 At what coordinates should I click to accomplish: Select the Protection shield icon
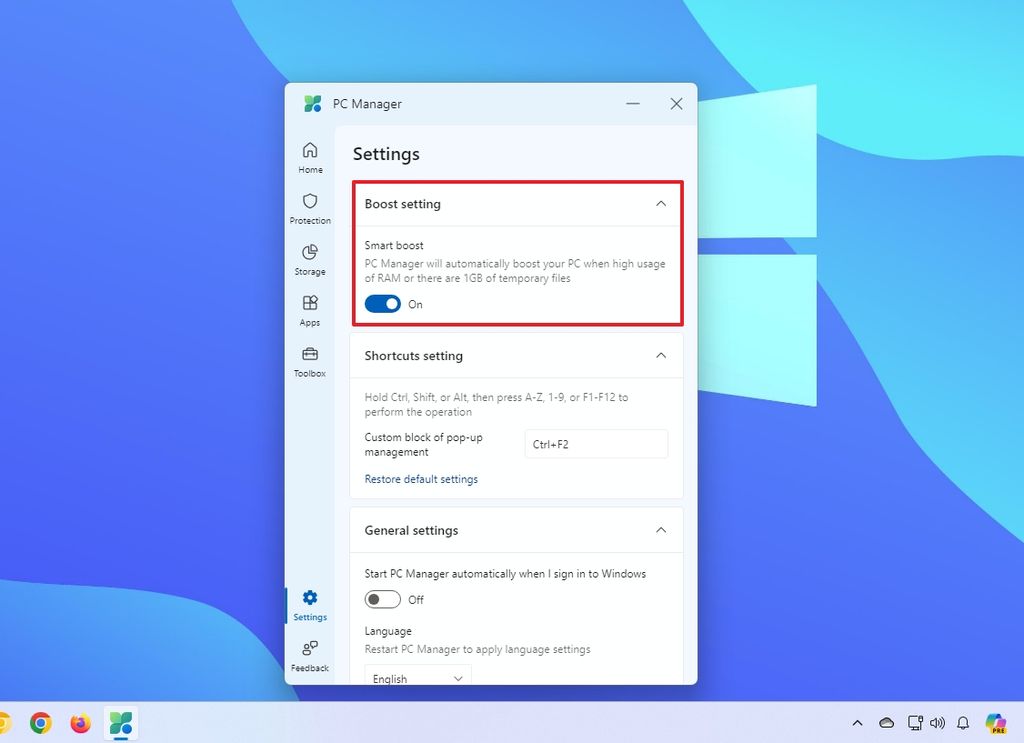310,207
